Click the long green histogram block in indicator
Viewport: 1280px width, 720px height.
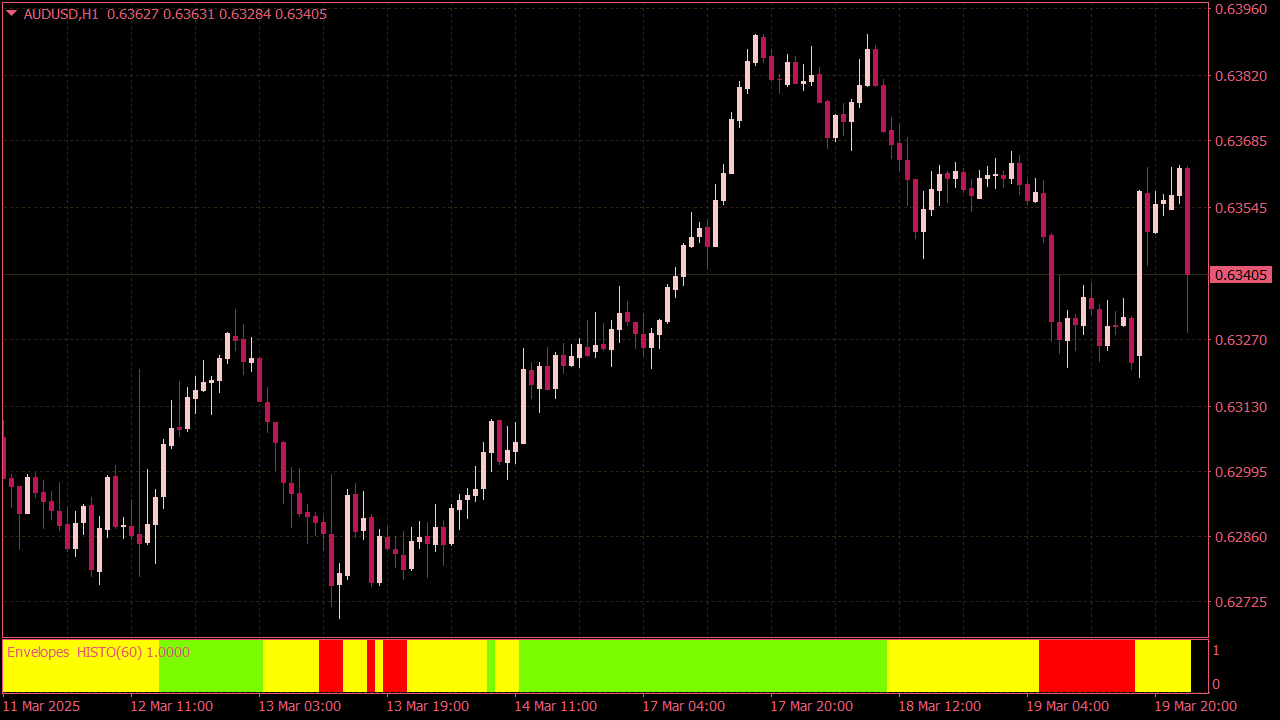pos(703,666)
